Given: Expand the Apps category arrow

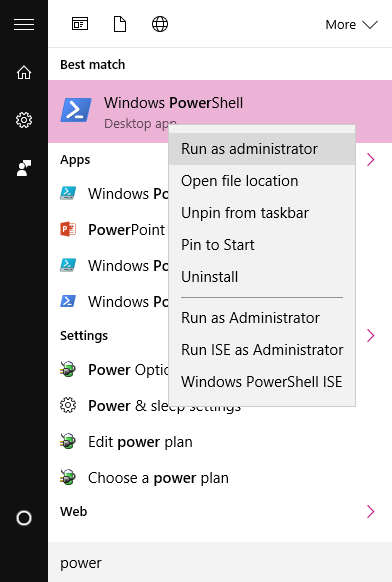Looking at the screenshot, I should [370, 160].
